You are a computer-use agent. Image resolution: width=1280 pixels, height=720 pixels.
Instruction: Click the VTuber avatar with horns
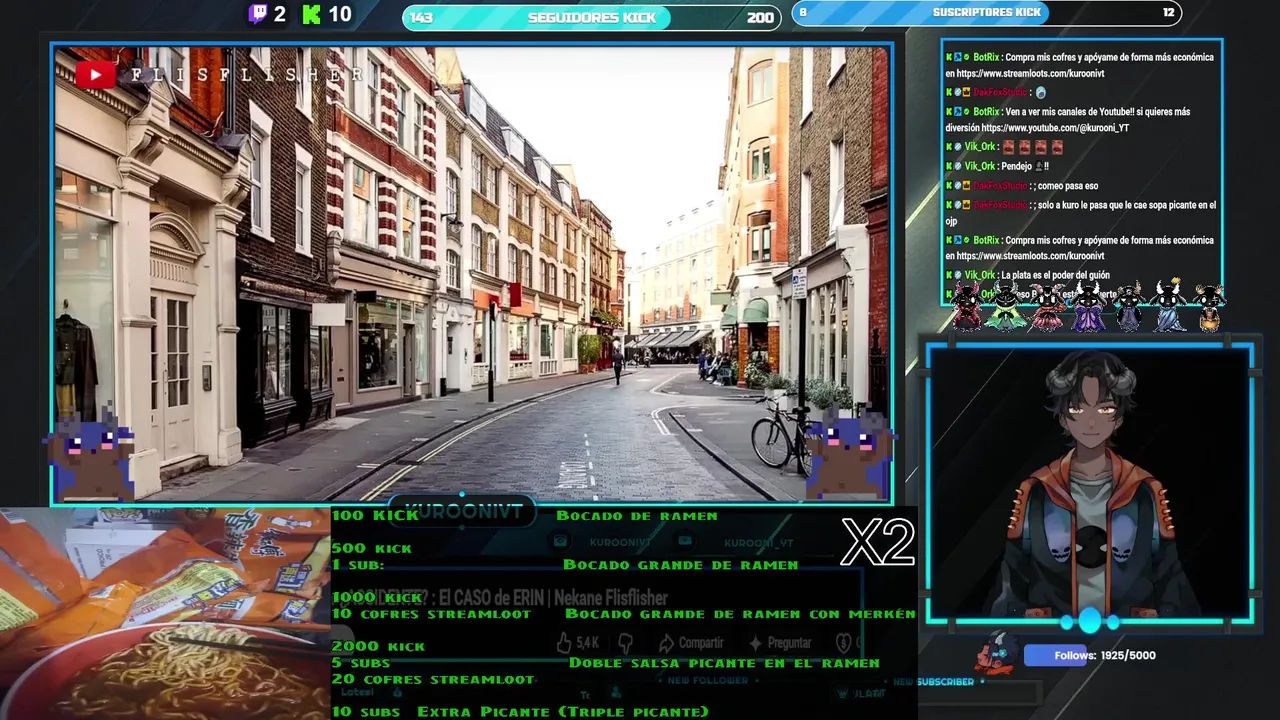(x=1090, y=483)
